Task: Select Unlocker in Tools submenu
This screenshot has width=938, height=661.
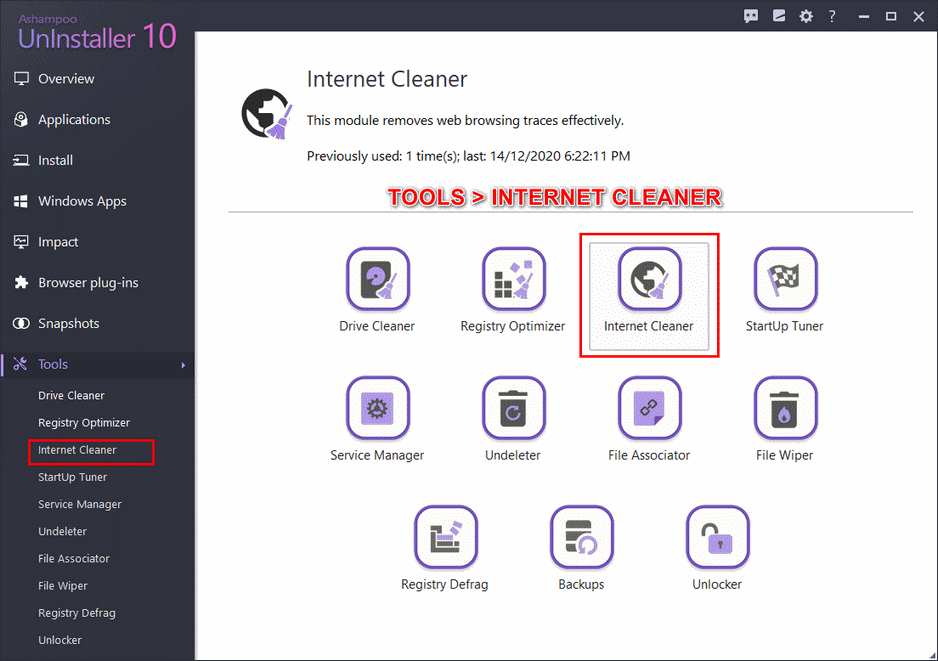Action: coord(60,640)
